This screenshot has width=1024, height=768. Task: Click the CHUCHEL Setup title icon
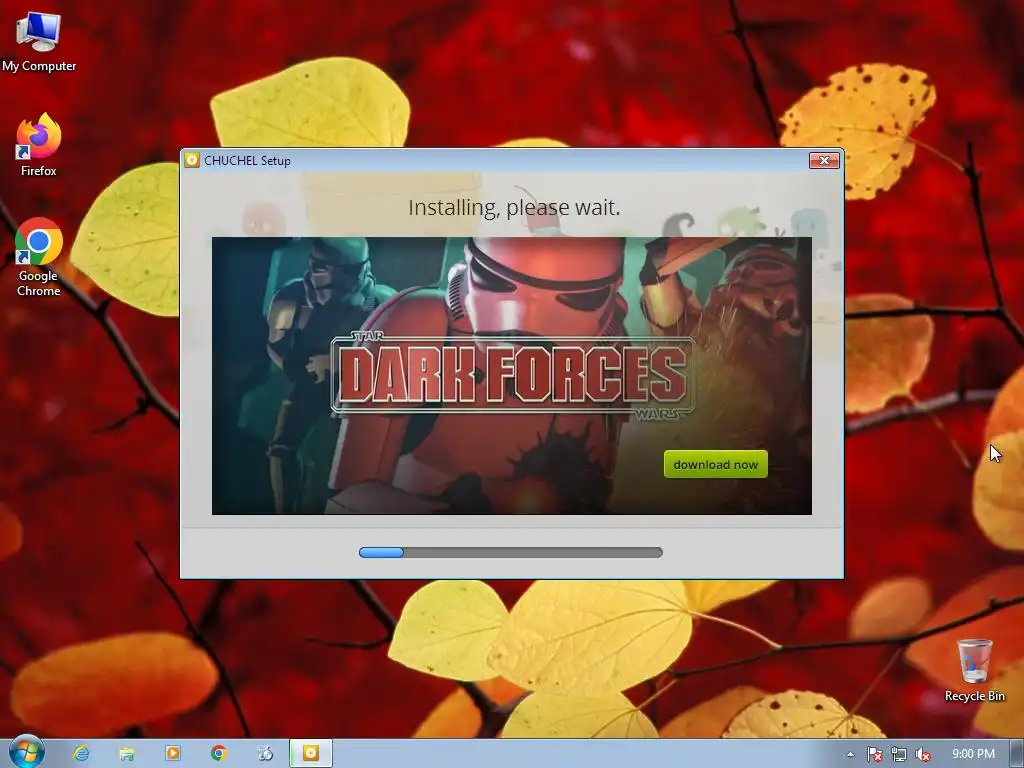click(x=192, y=160)
